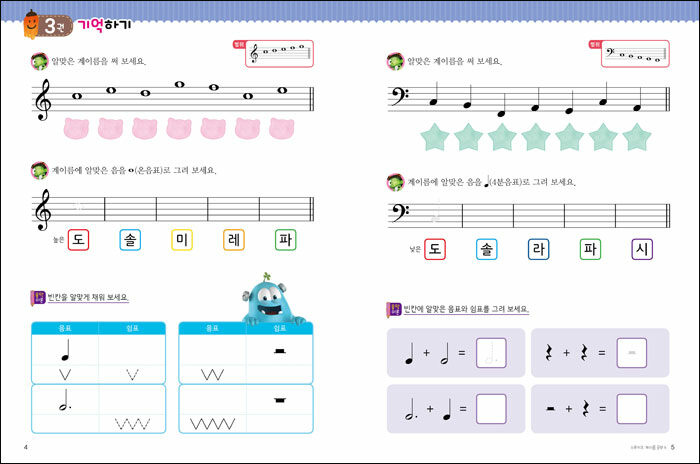Screen dimensions: 700x464
Task: Click the treble clef on the top-left note staff
Action: [43, 100]
